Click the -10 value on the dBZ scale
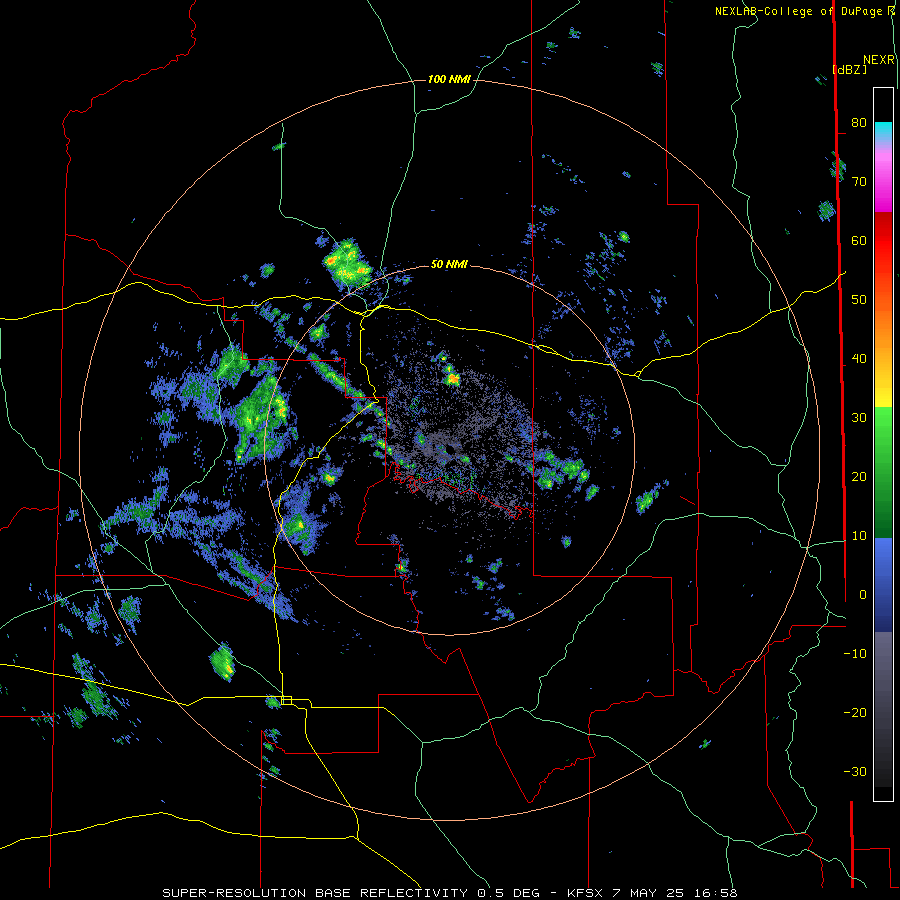The height and width of the screenshot is (900, 900). coord(855,653)
